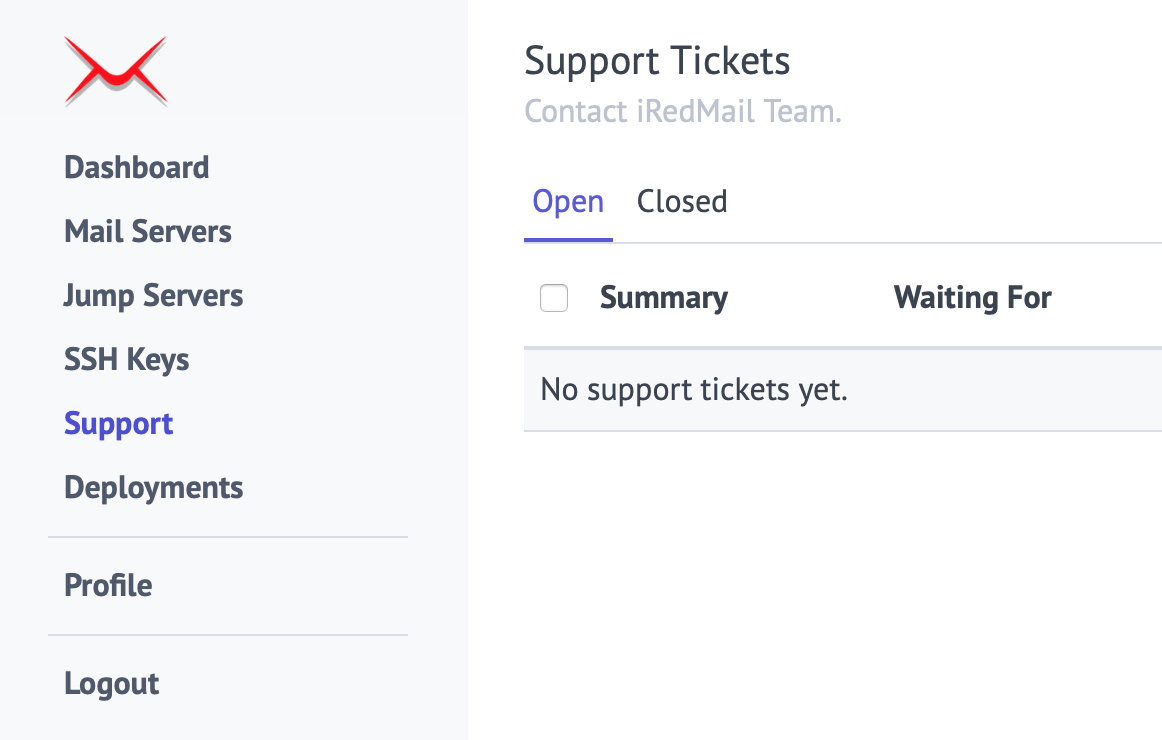
Task: Navigate to SSH Keys
Action: [x=126, y=359]
